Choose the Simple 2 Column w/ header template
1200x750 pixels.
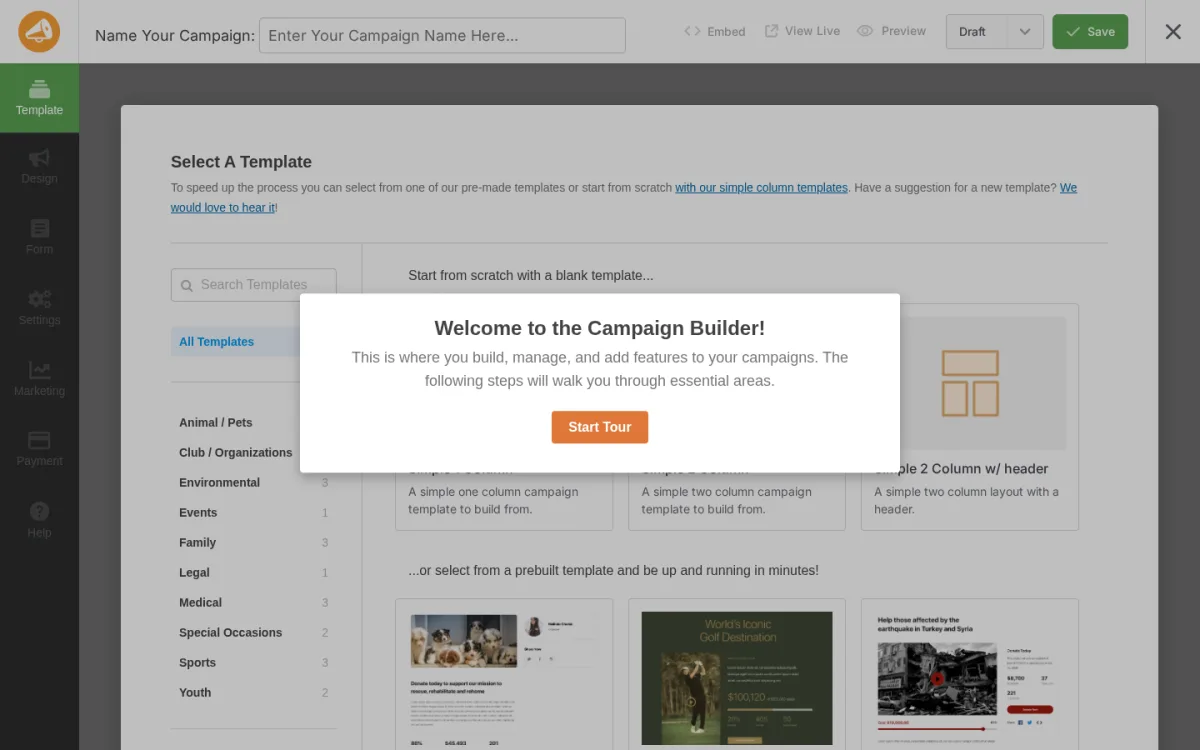click(x=970, y=417)
